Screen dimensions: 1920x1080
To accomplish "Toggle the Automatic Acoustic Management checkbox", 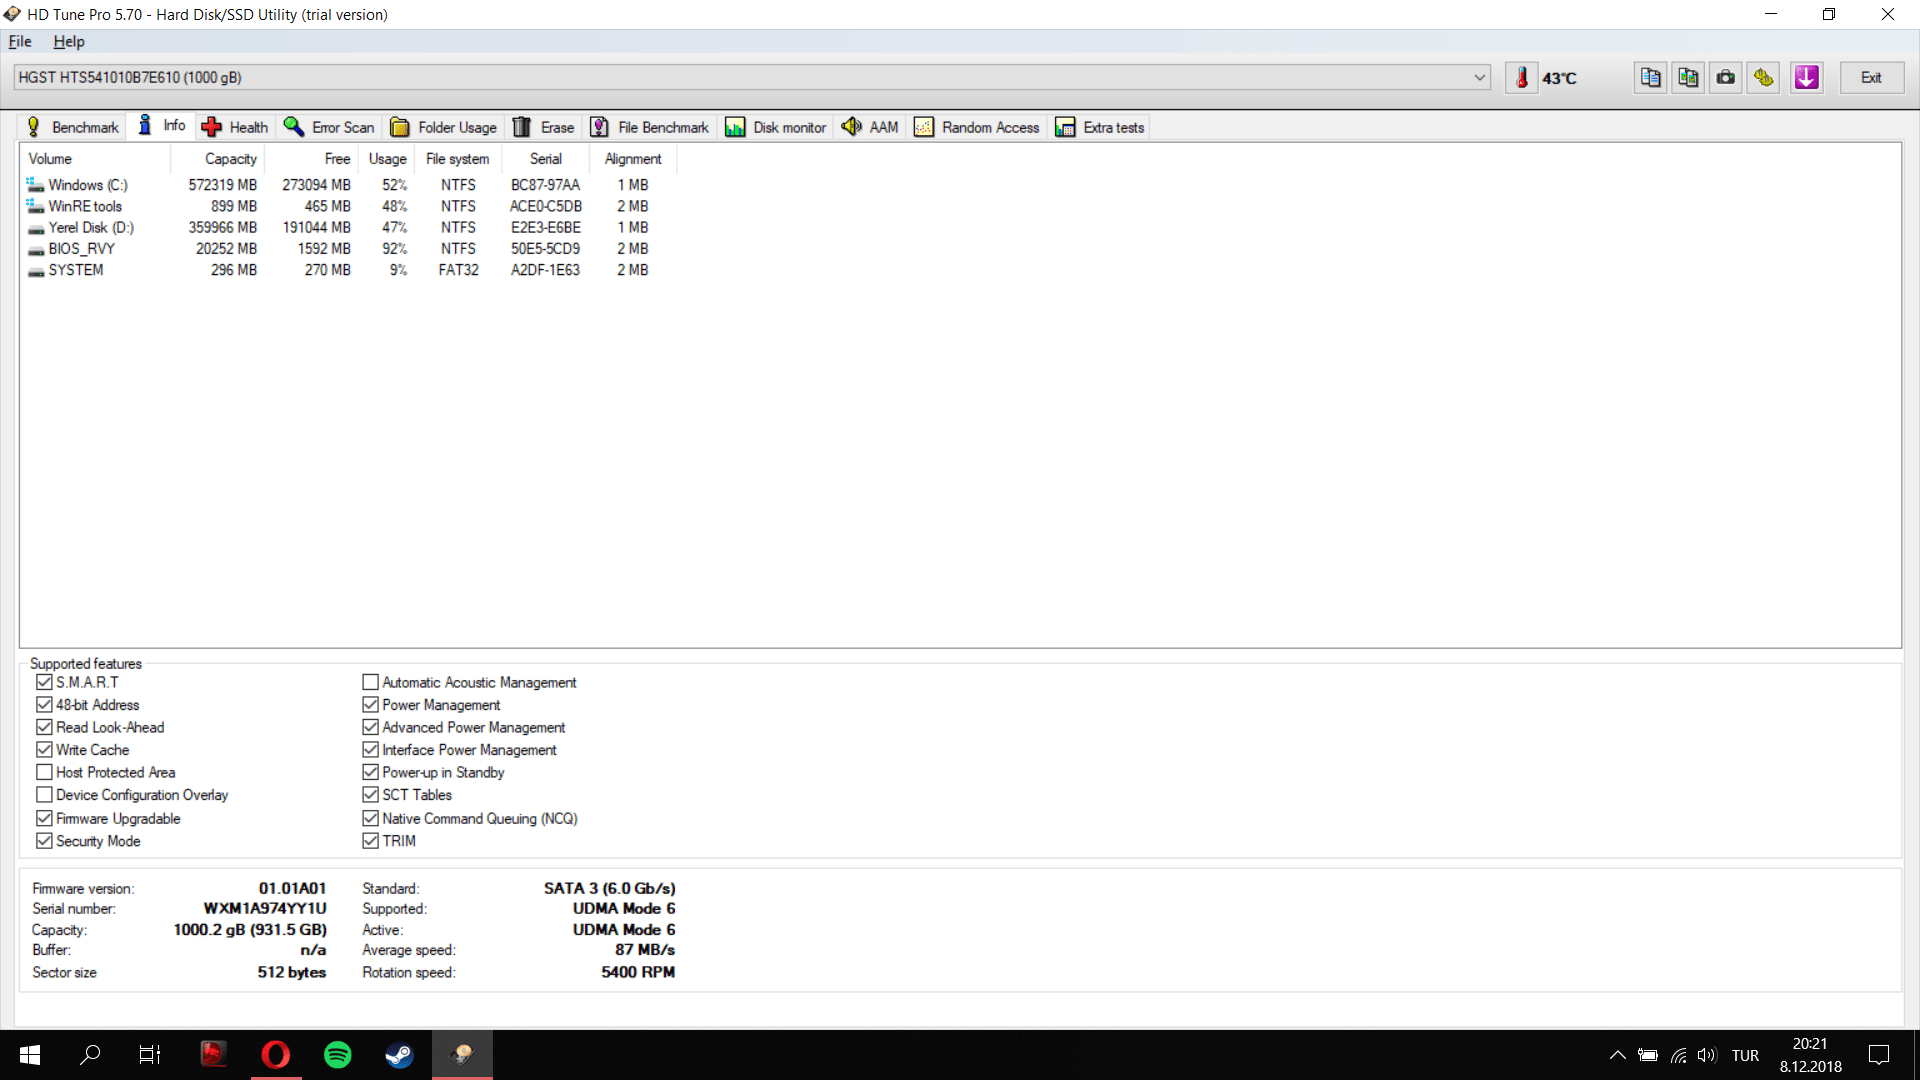I will (x=370, y=682).
